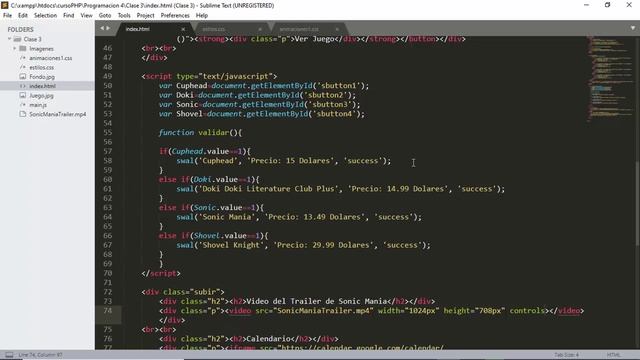Click the Clase 3 folder icon
Image resolution: width=640 pixels, height=360 pixels.
(x=17, y=39)
